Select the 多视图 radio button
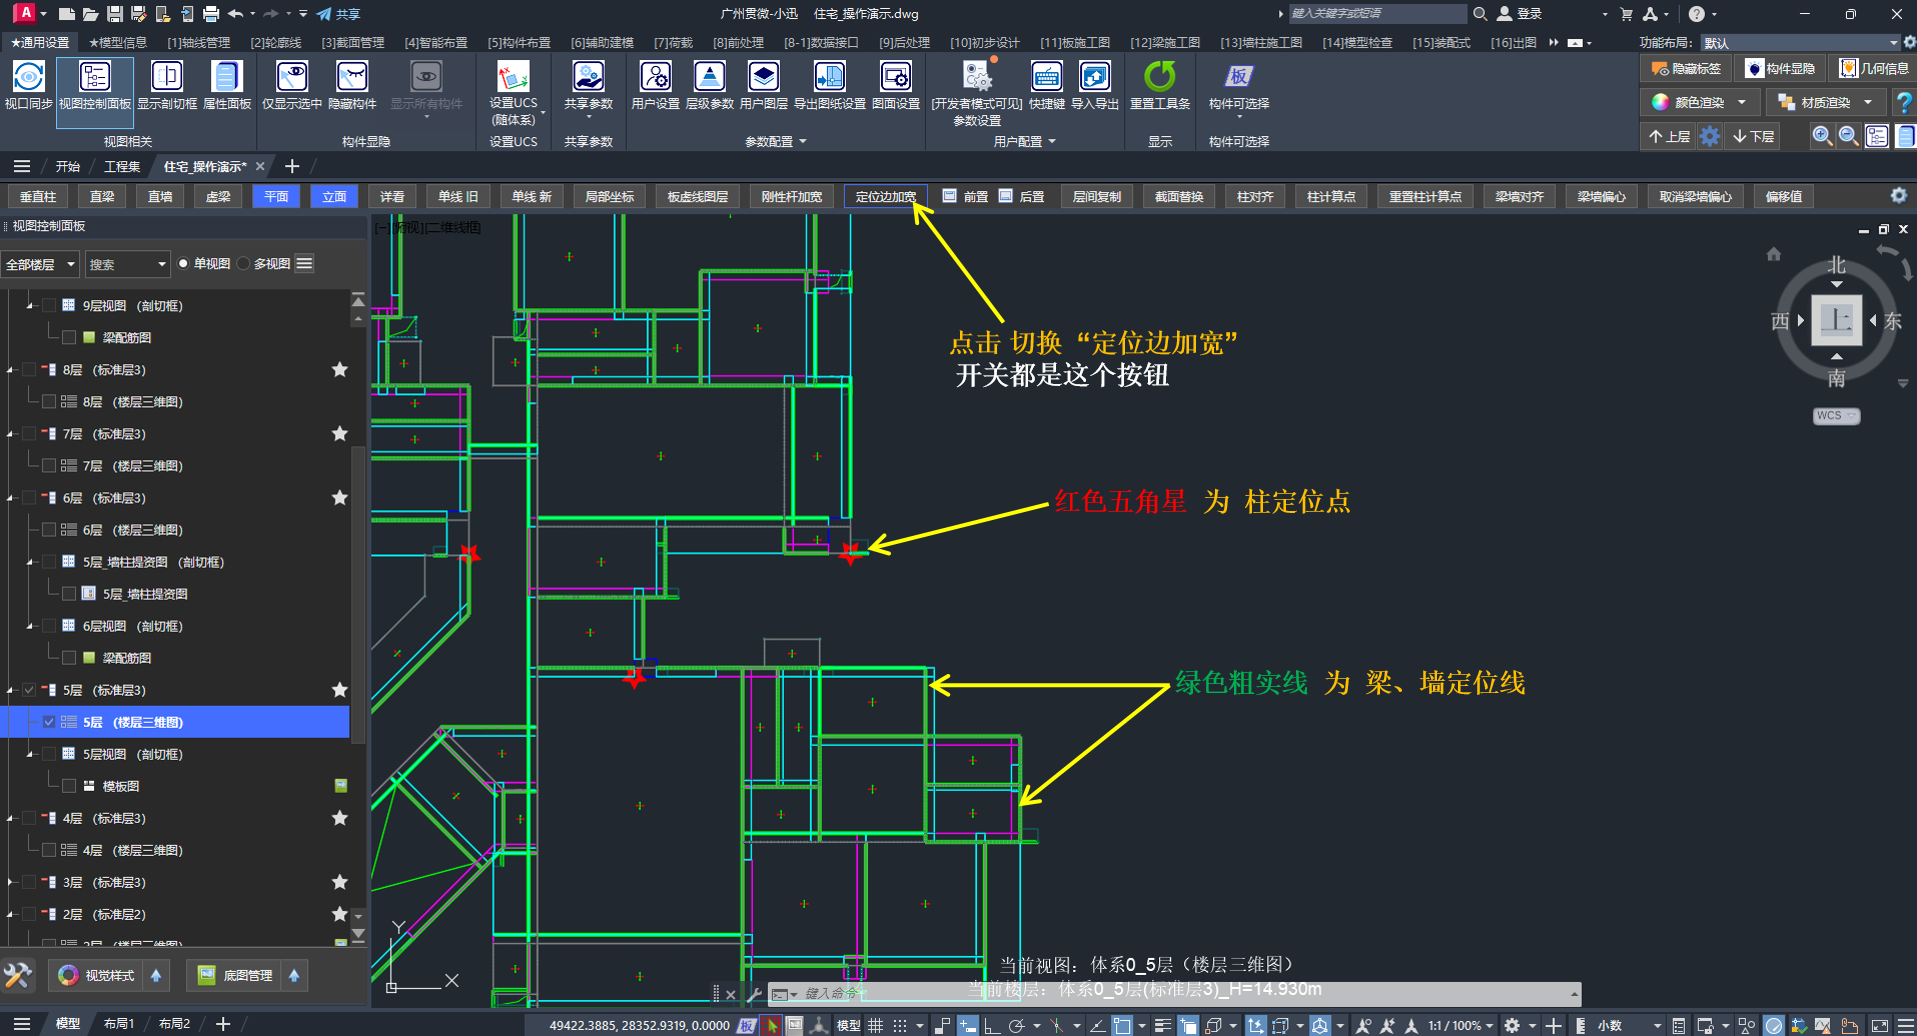 pos(243,264)
